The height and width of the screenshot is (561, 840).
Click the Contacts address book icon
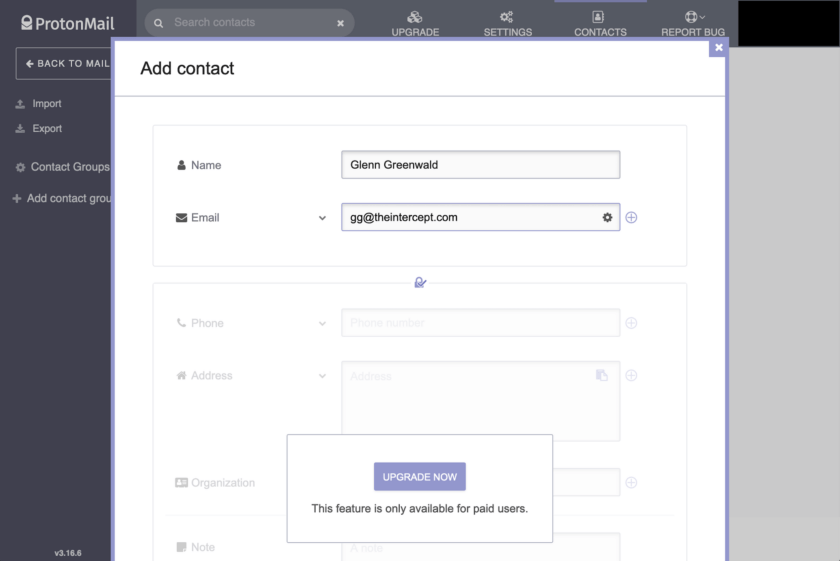(x=598, y=17)
